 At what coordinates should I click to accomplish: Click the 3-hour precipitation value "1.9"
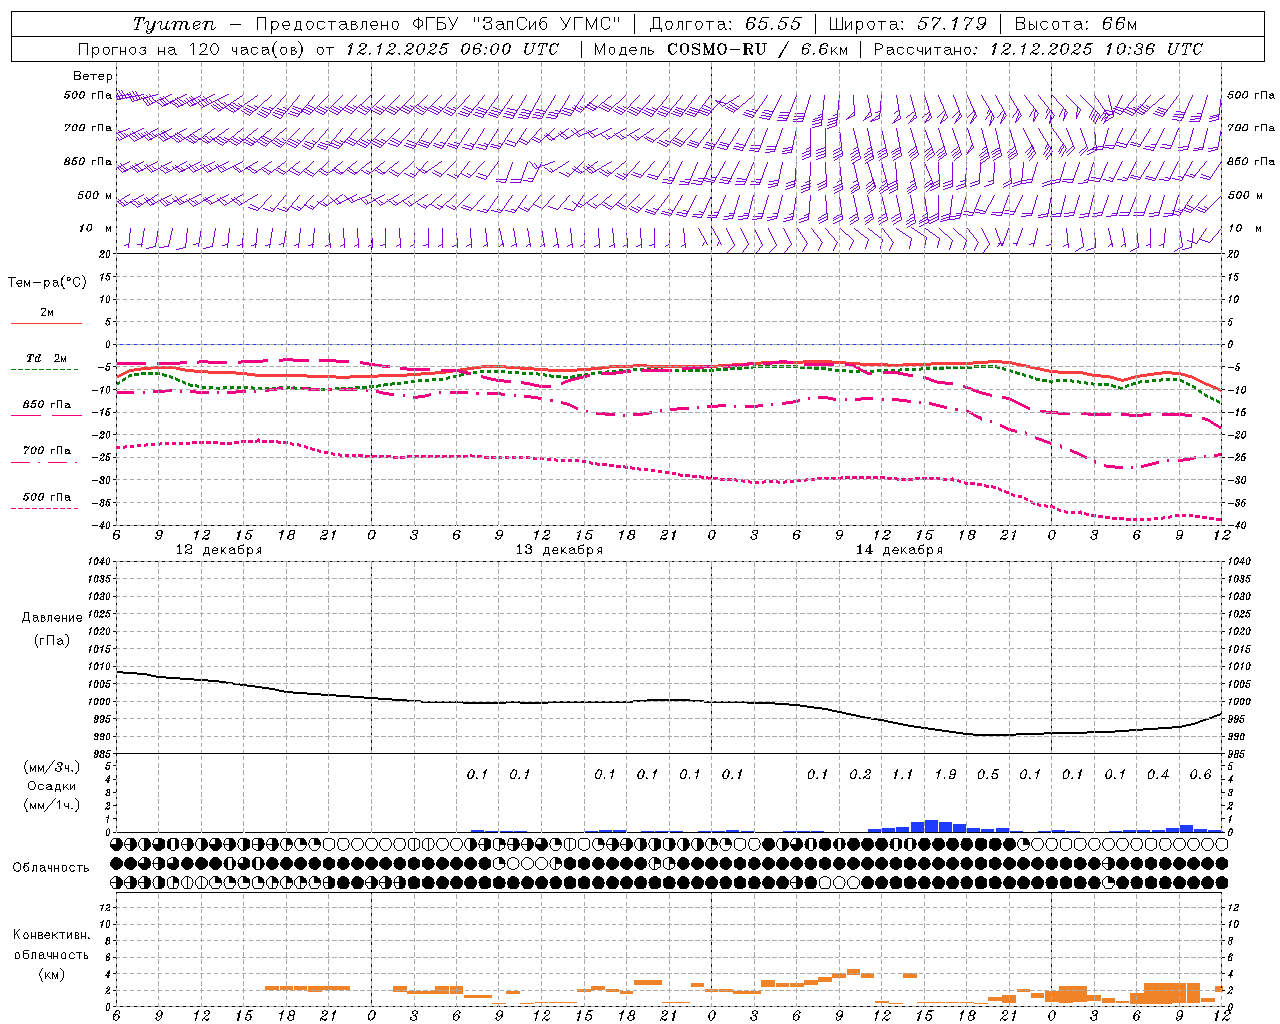click(x=945, y=774)
